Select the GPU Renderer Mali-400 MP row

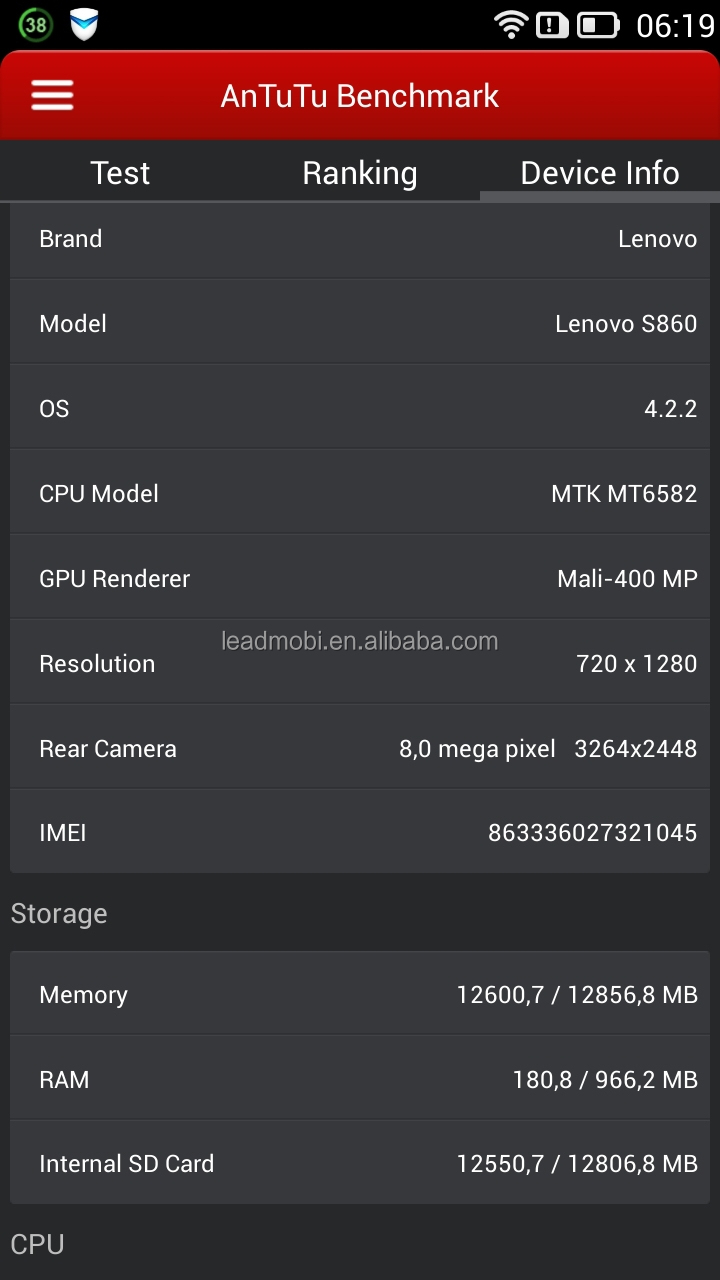360,578
